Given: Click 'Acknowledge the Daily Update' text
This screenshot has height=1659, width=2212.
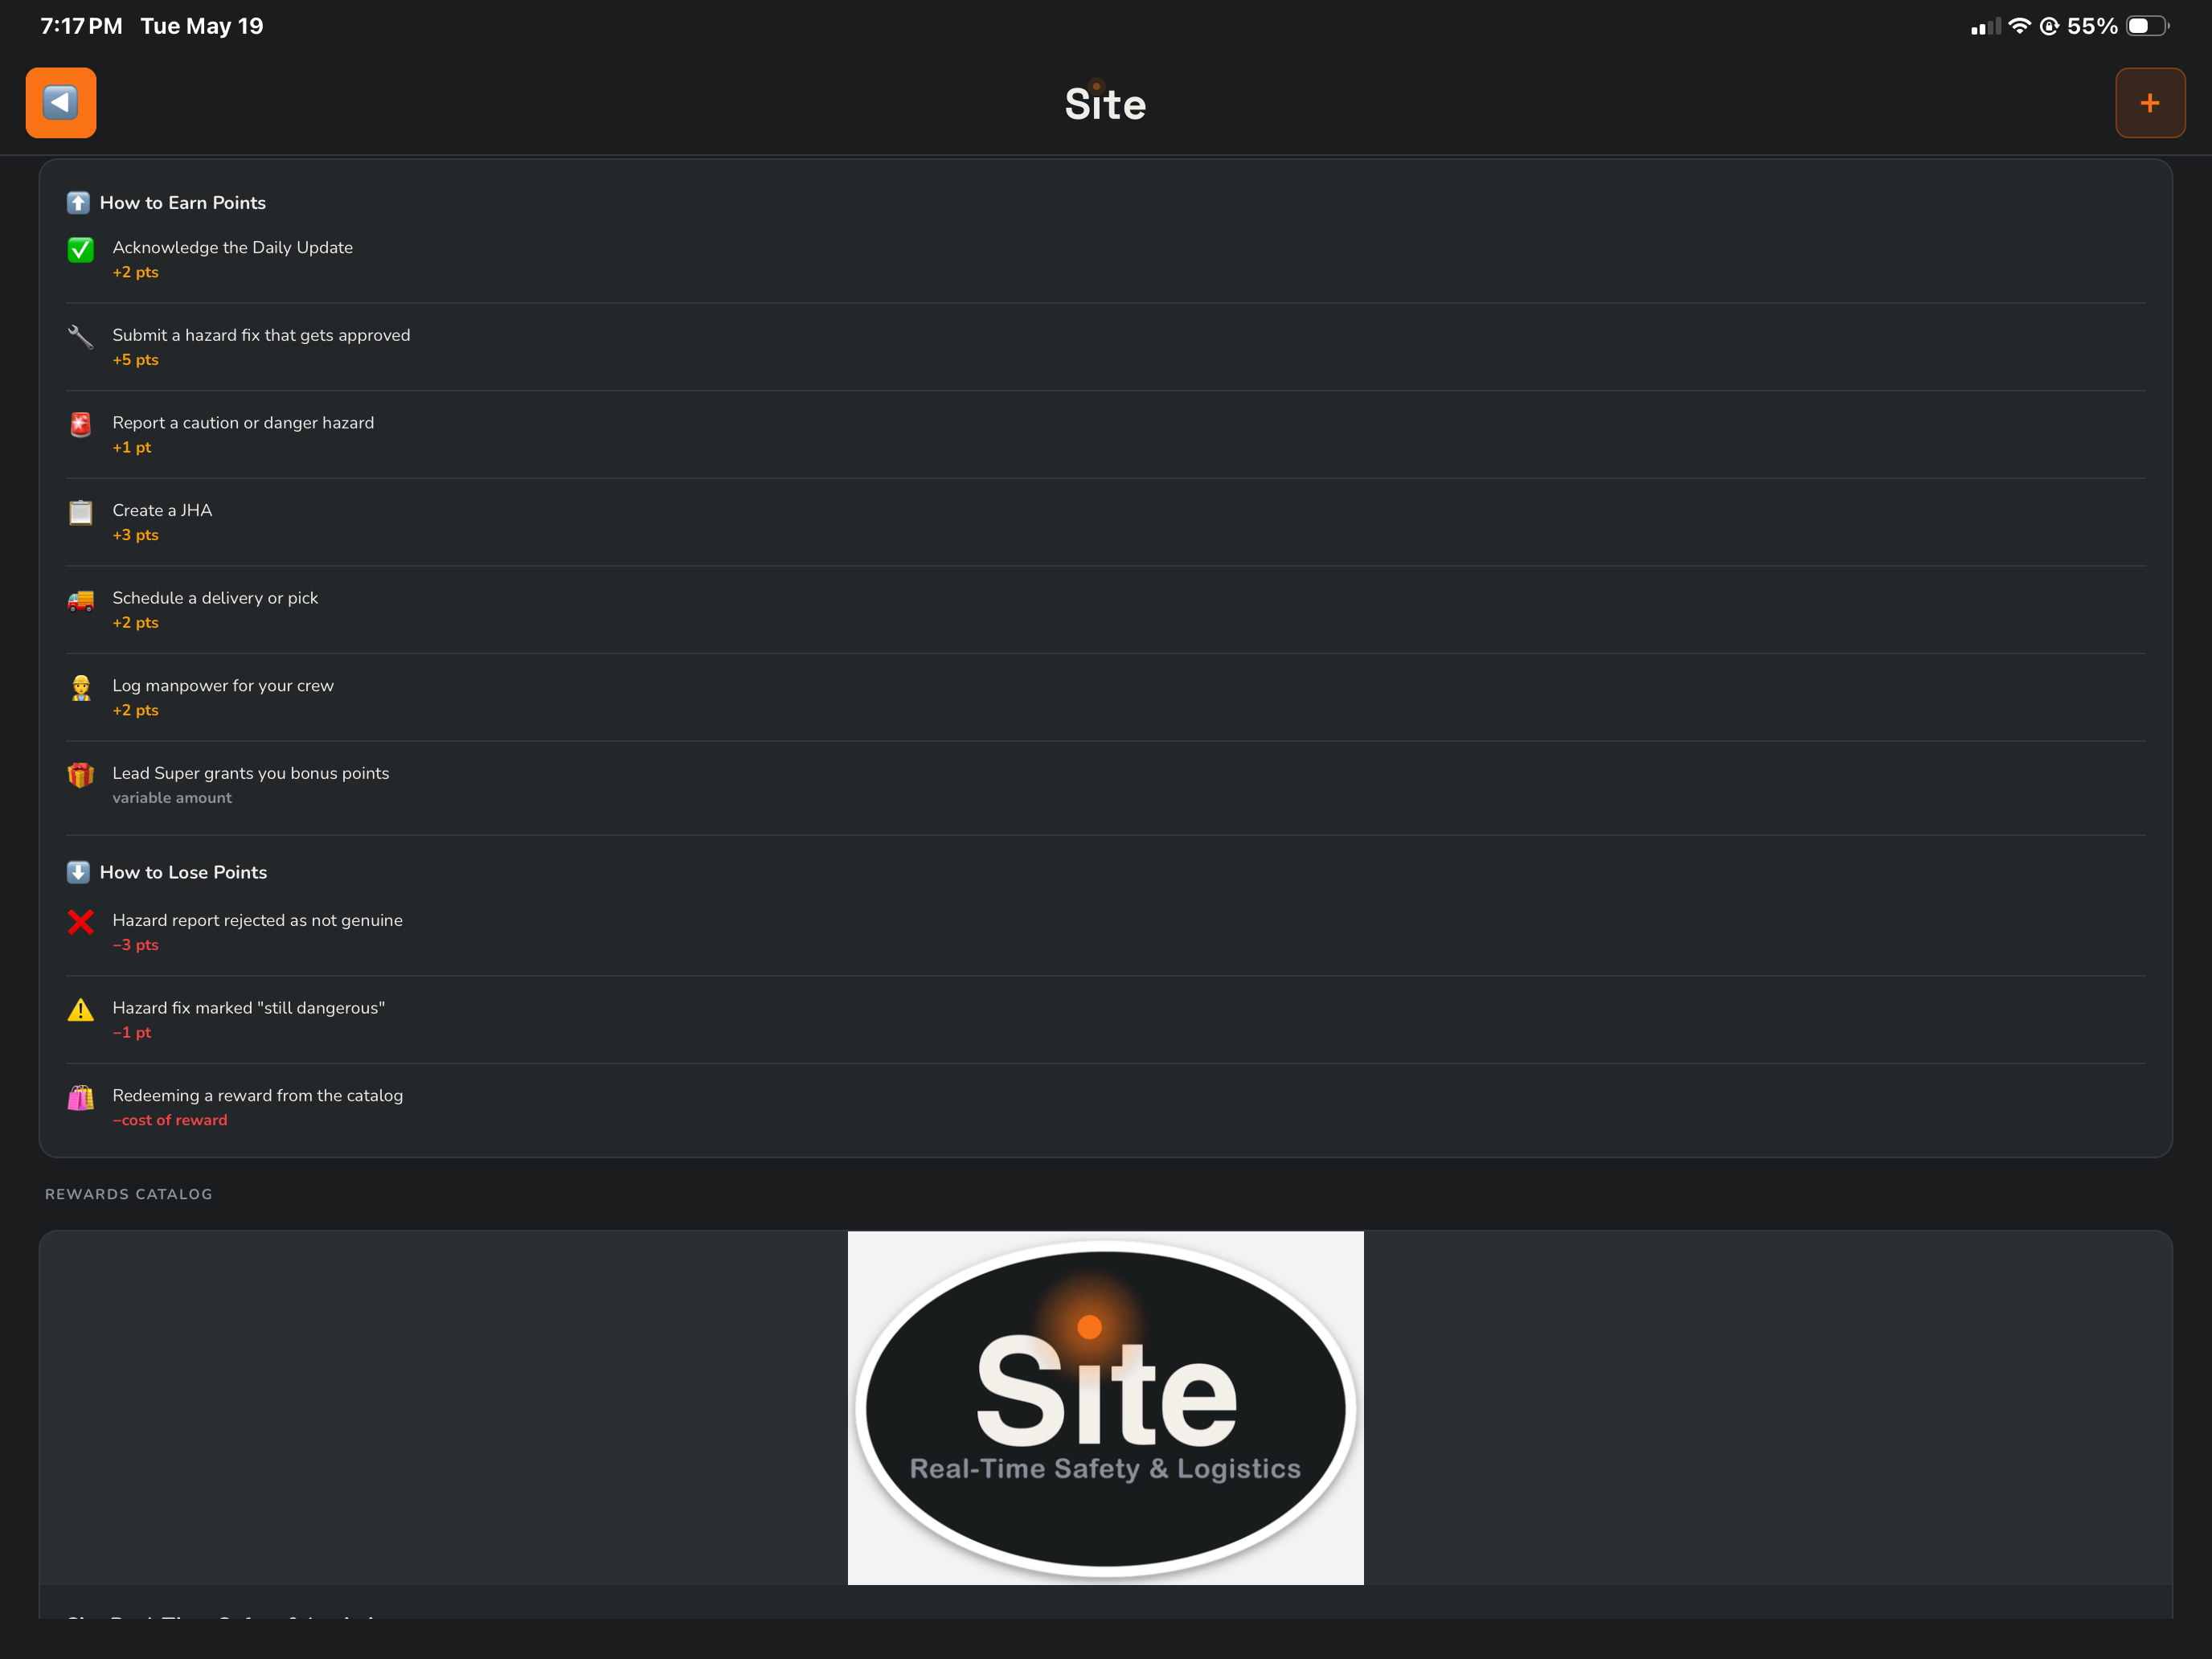Looking at the screenshot, I should (x=233, y=247).
